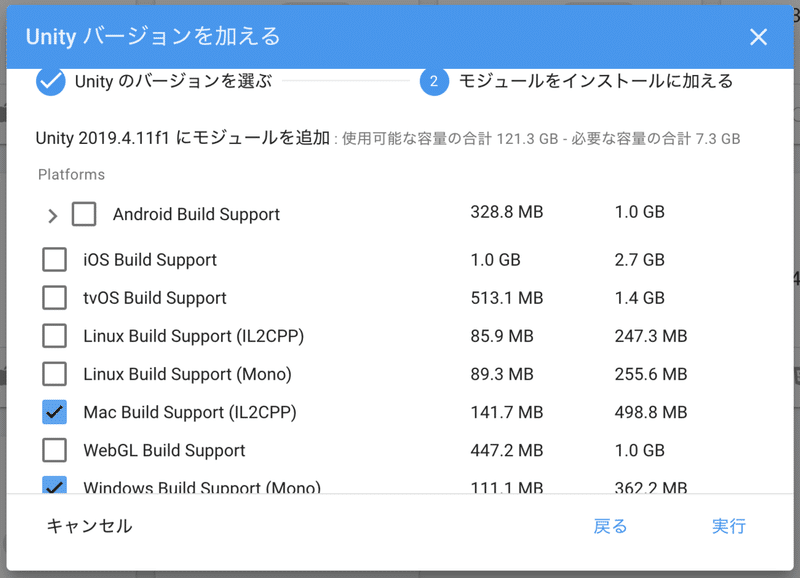The image size is (800, 578).
Task: Click the iOS Build Support label
Action: (x=150, y=260)
